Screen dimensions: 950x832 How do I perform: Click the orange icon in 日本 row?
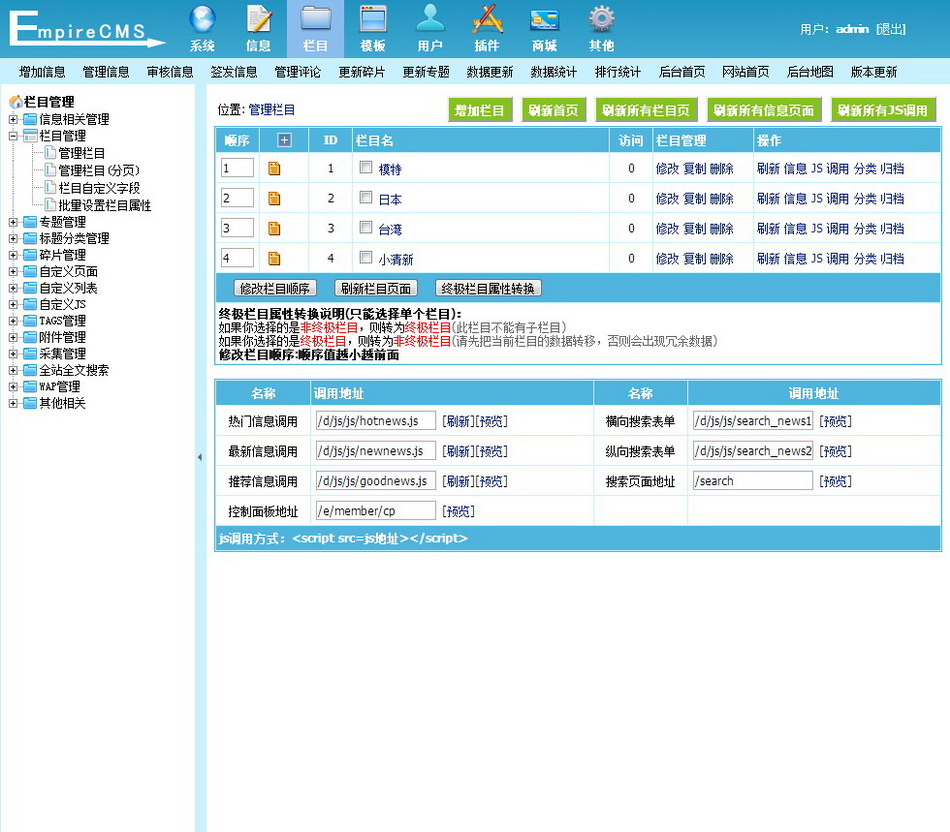274,198
